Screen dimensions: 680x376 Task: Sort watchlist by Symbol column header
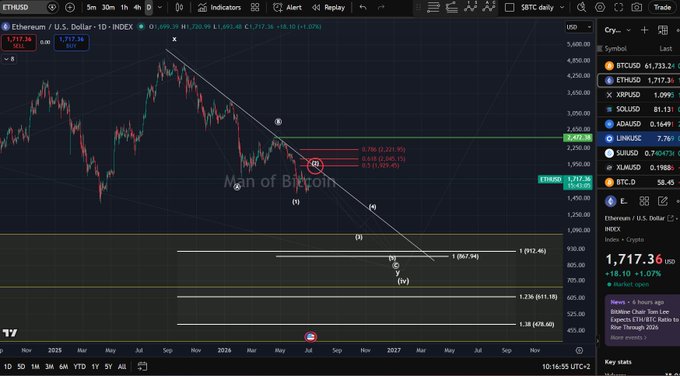[x=615, y=49]
